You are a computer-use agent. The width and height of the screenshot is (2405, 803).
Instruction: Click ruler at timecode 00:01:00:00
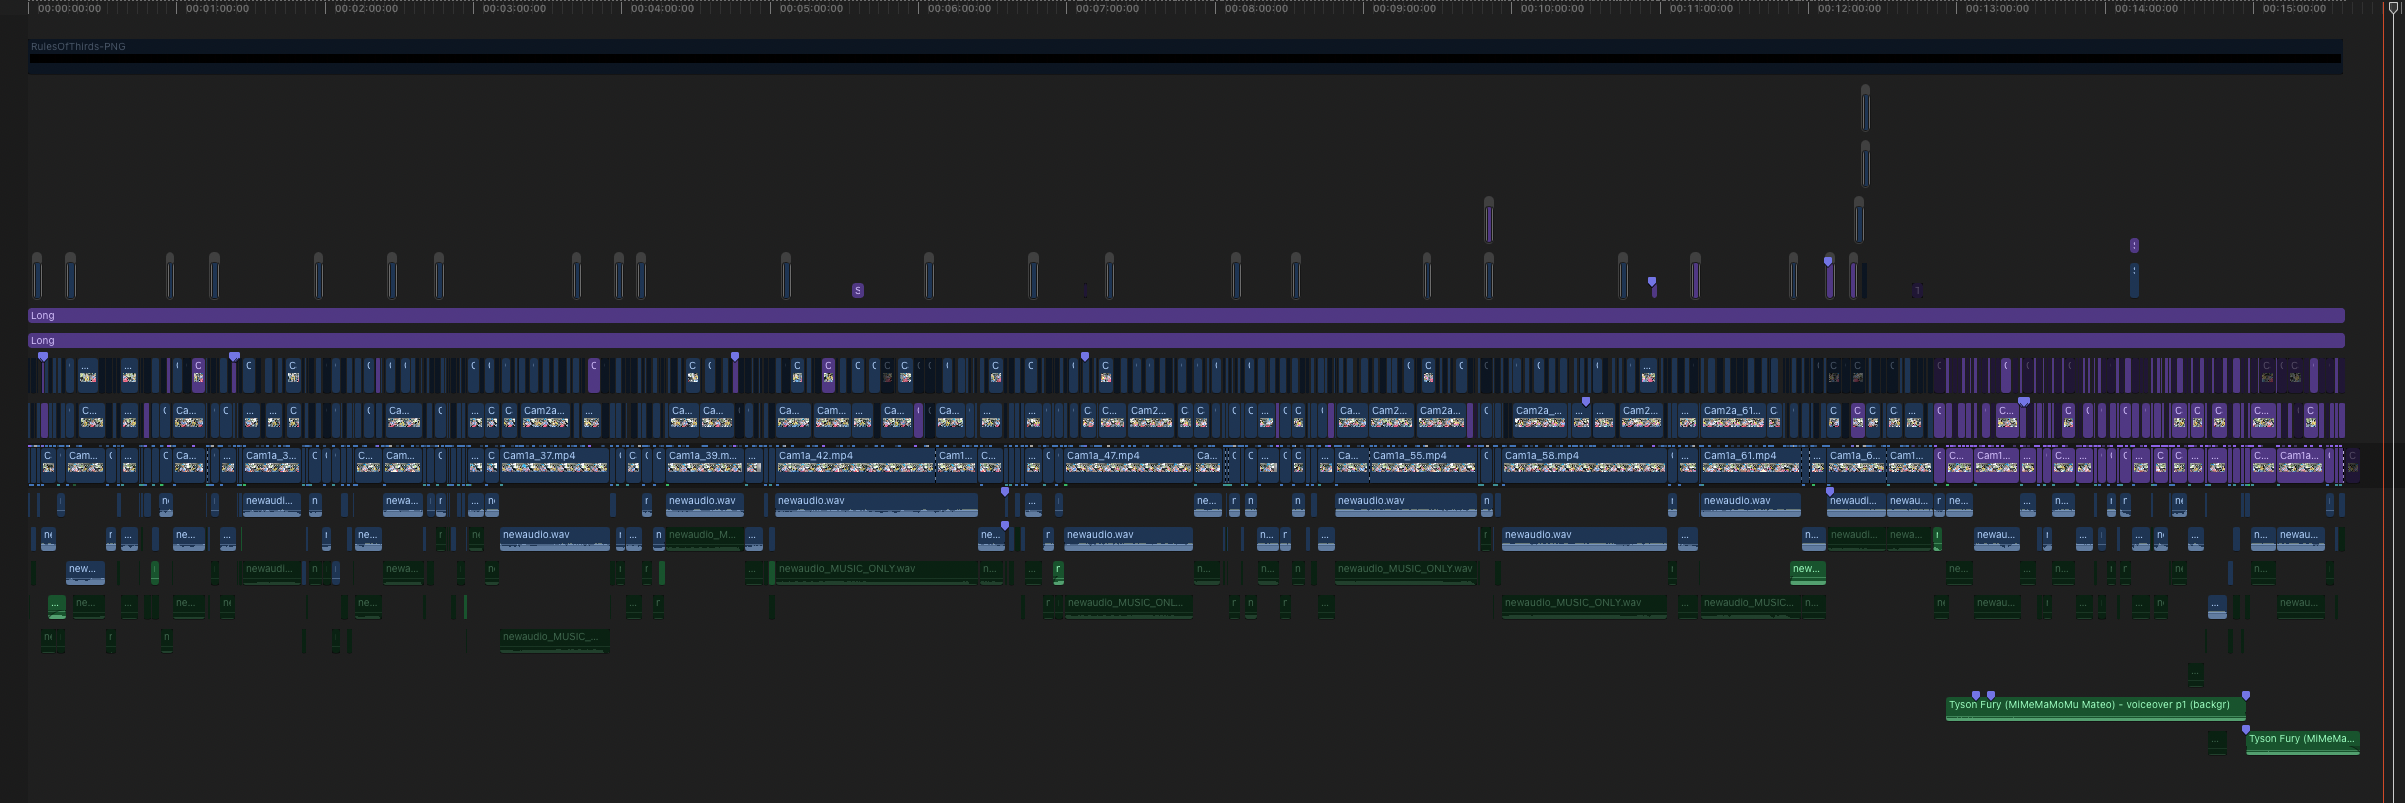click(x=218, y=8)
